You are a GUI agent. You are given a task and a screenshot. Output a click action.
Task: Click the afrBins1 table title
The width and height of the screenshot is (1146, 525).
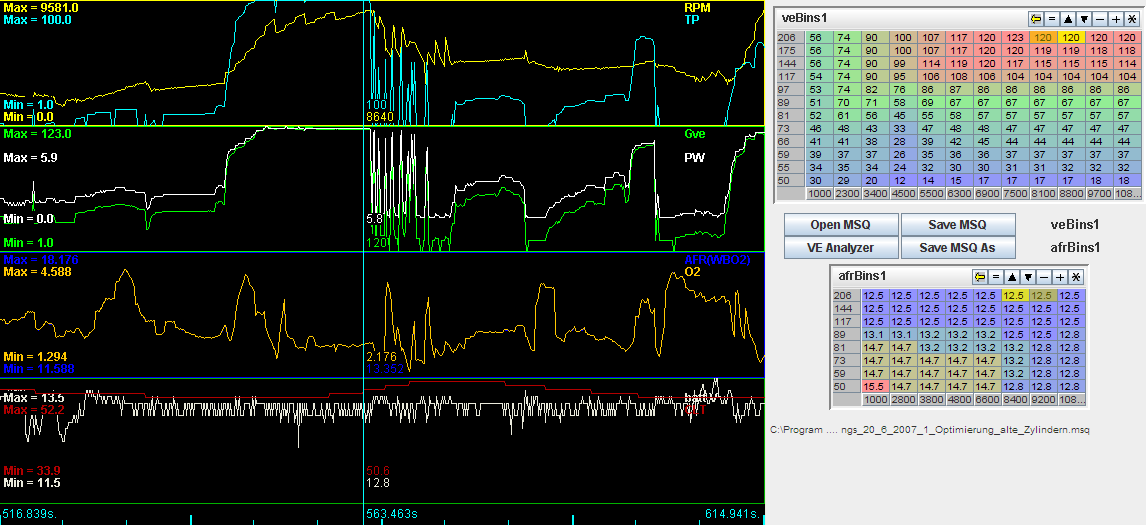863,276
